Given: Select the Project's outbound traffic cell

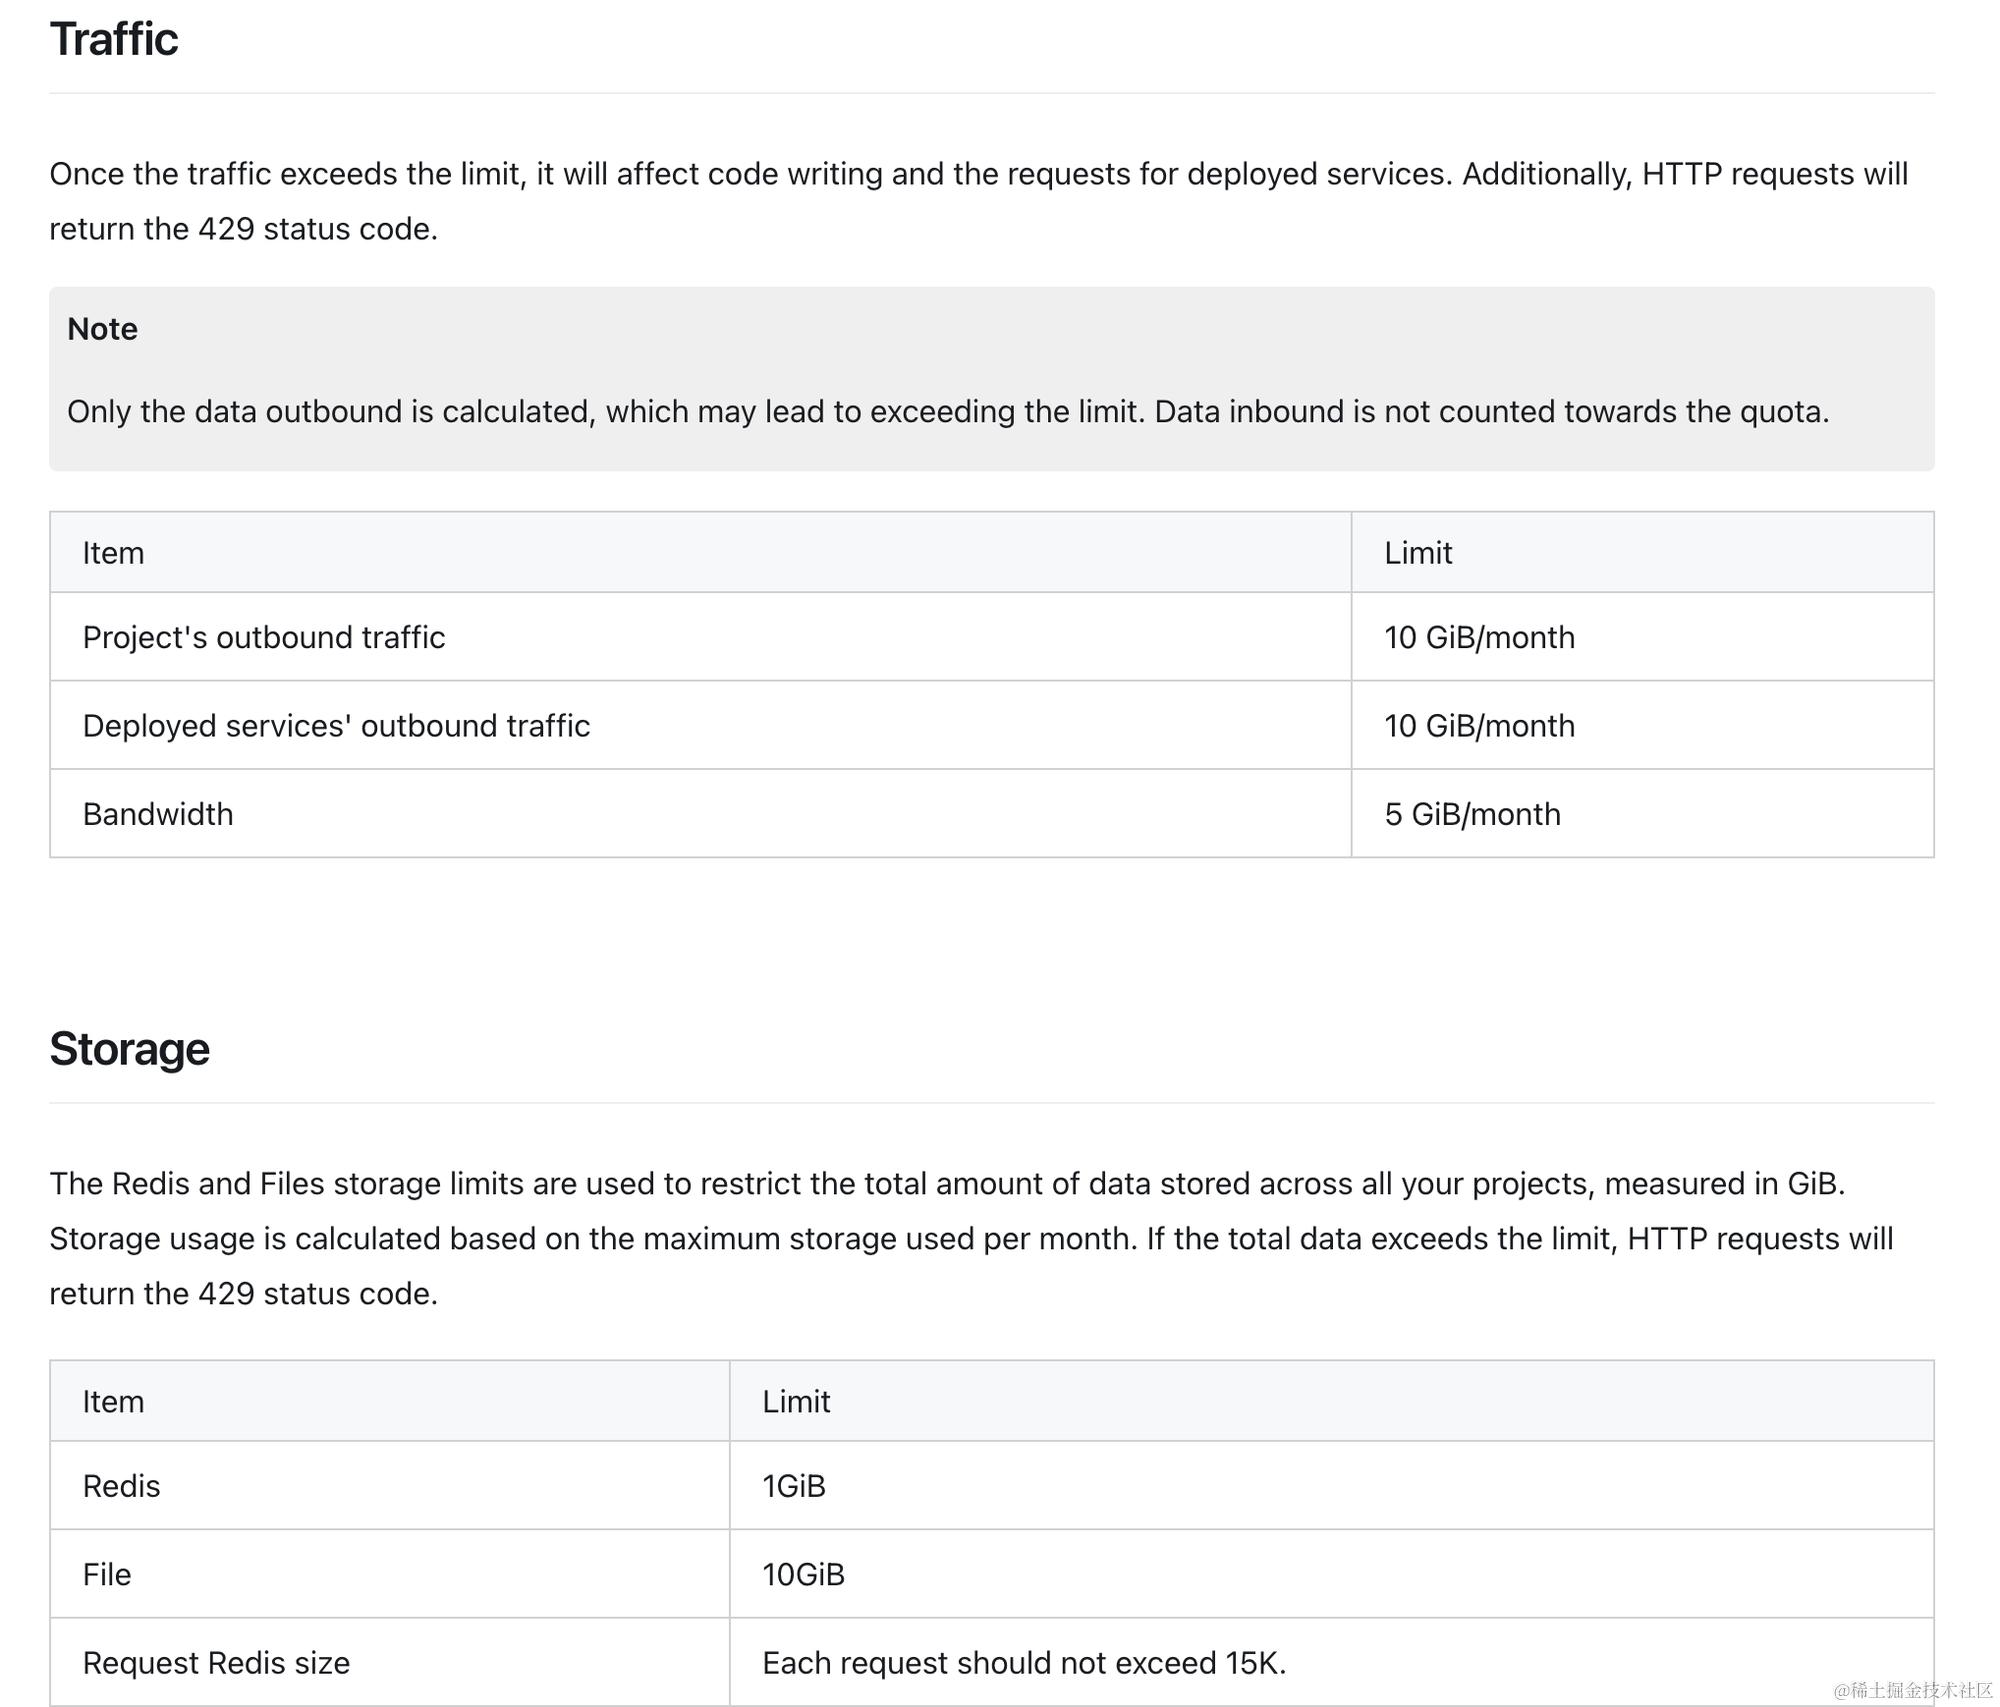Looking at the screenshot, I should pyautogui.click(x=264, y=638).
